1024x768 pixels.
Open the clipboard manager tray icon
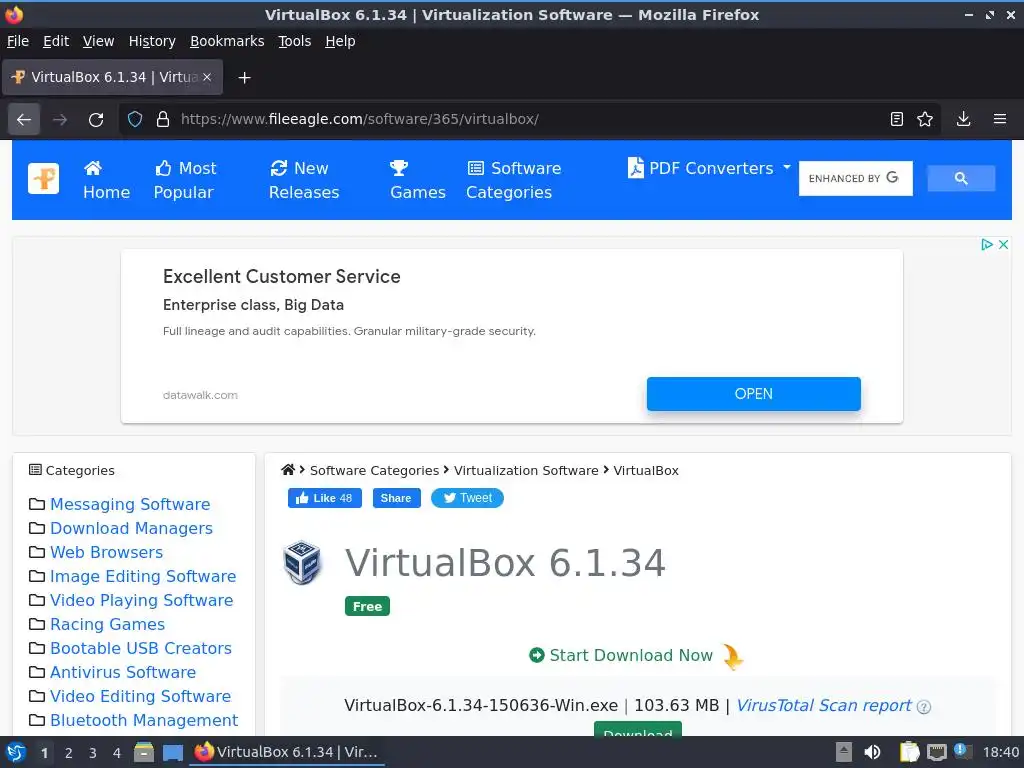click(908, 752)
